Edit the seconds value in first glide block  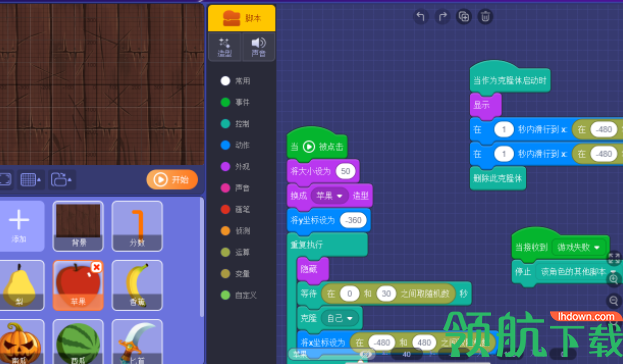[504, 130]
